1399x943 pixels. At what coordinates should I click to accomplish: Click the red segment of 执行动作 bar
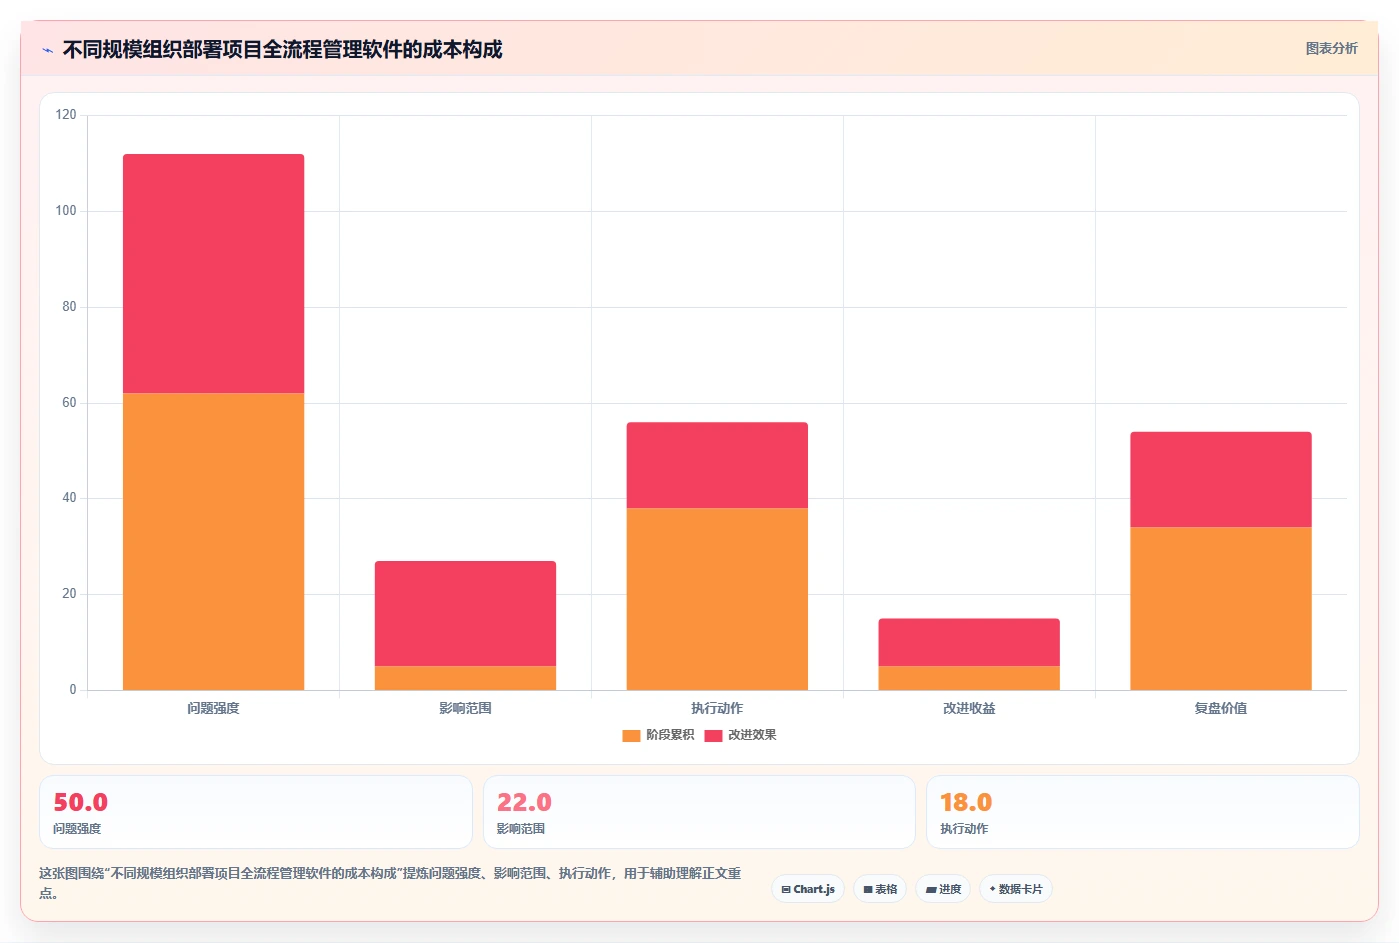(717, 465)
